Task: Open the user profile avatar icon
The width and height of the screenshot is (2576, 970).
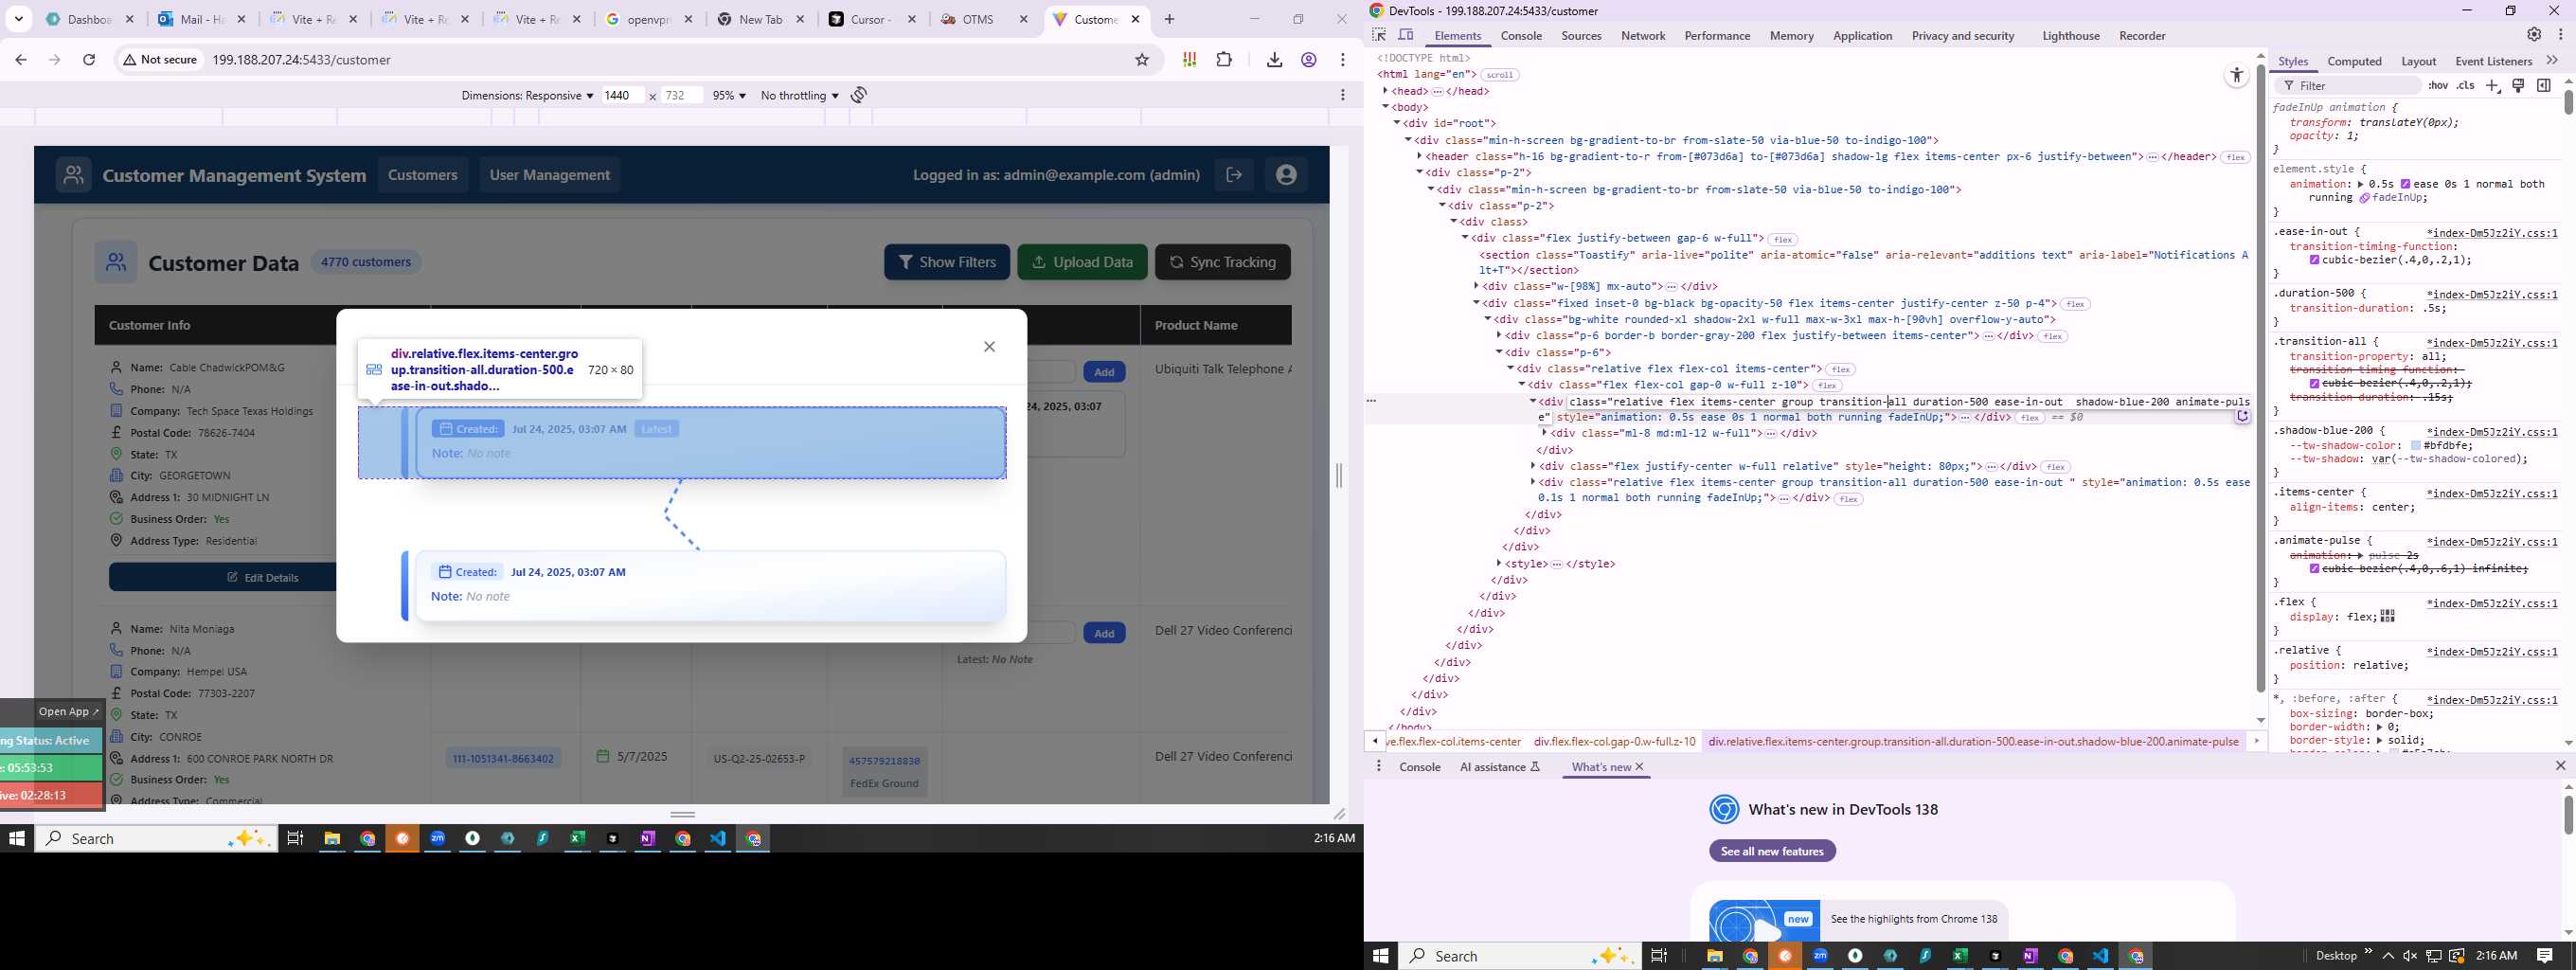Action: [x=1286, y=175]
